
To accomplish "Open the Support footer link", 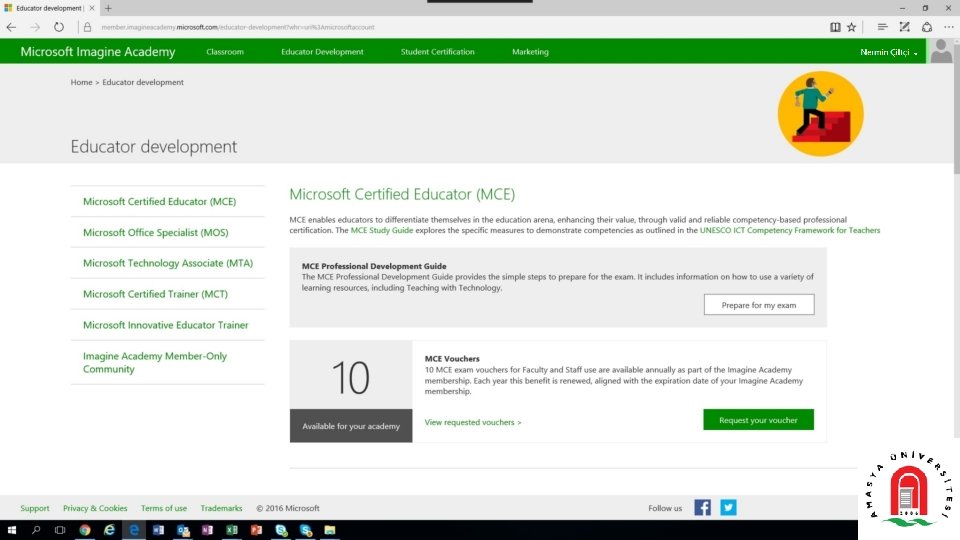I will click(34, 508).
